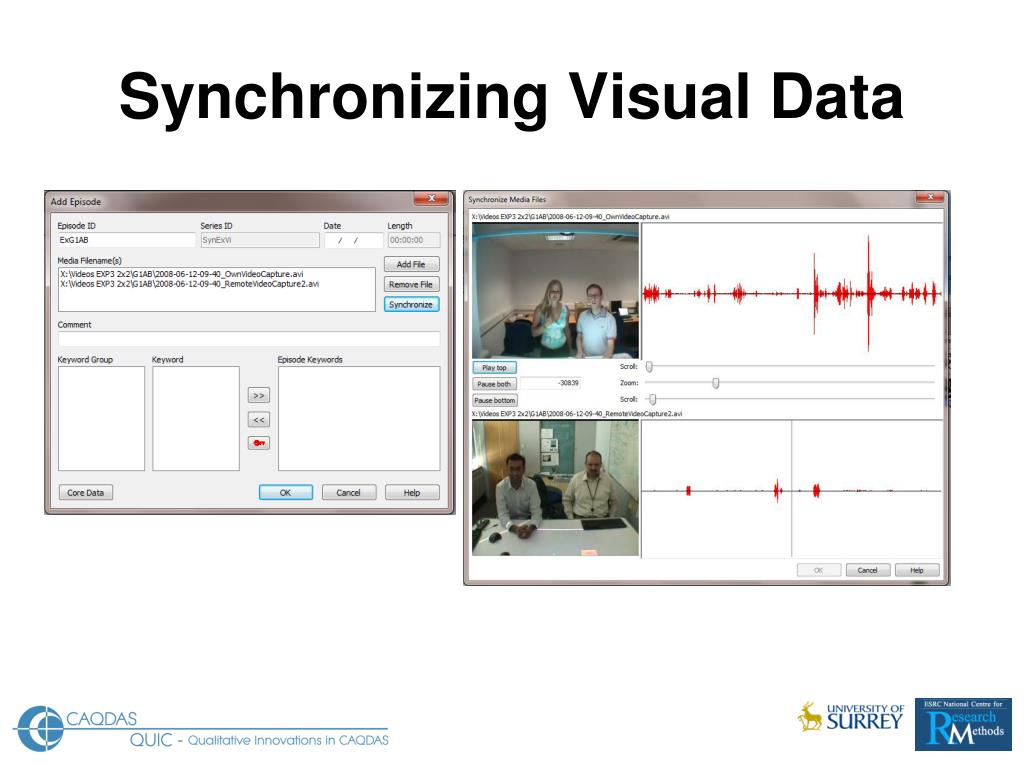The width and height of the screenshot is (1024, 768).
Task: Click the top red audio waveform
Action: [x=792, y=294]
